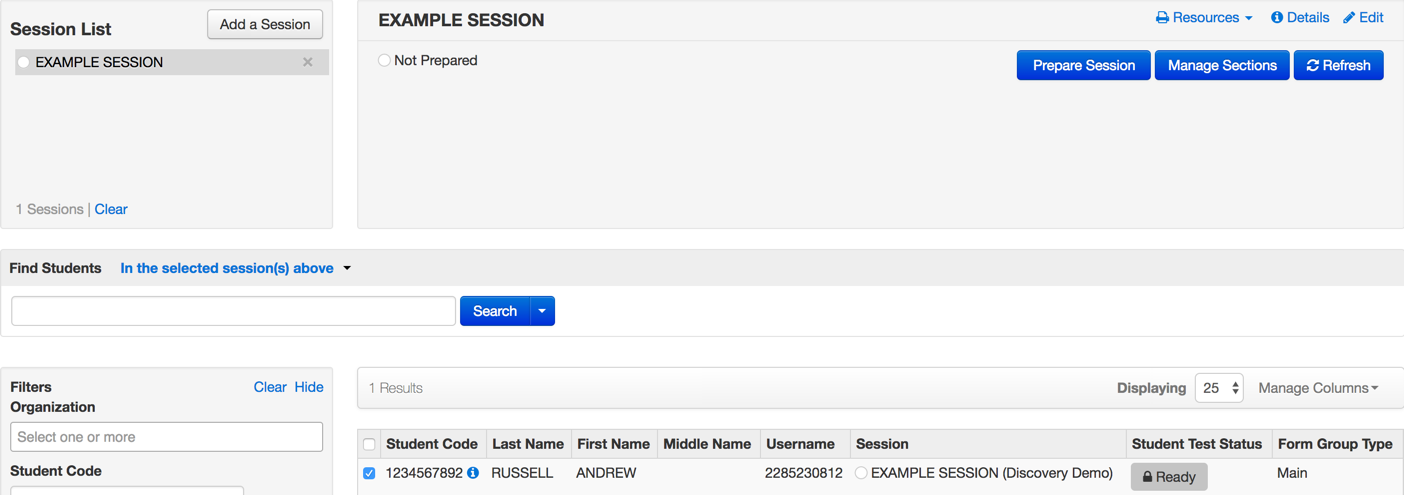Image resolution: width=1404 pixels, height=495 pixels.
Task: Uncheck the checkbox for student RUSSELL
Action: point(369,473)
